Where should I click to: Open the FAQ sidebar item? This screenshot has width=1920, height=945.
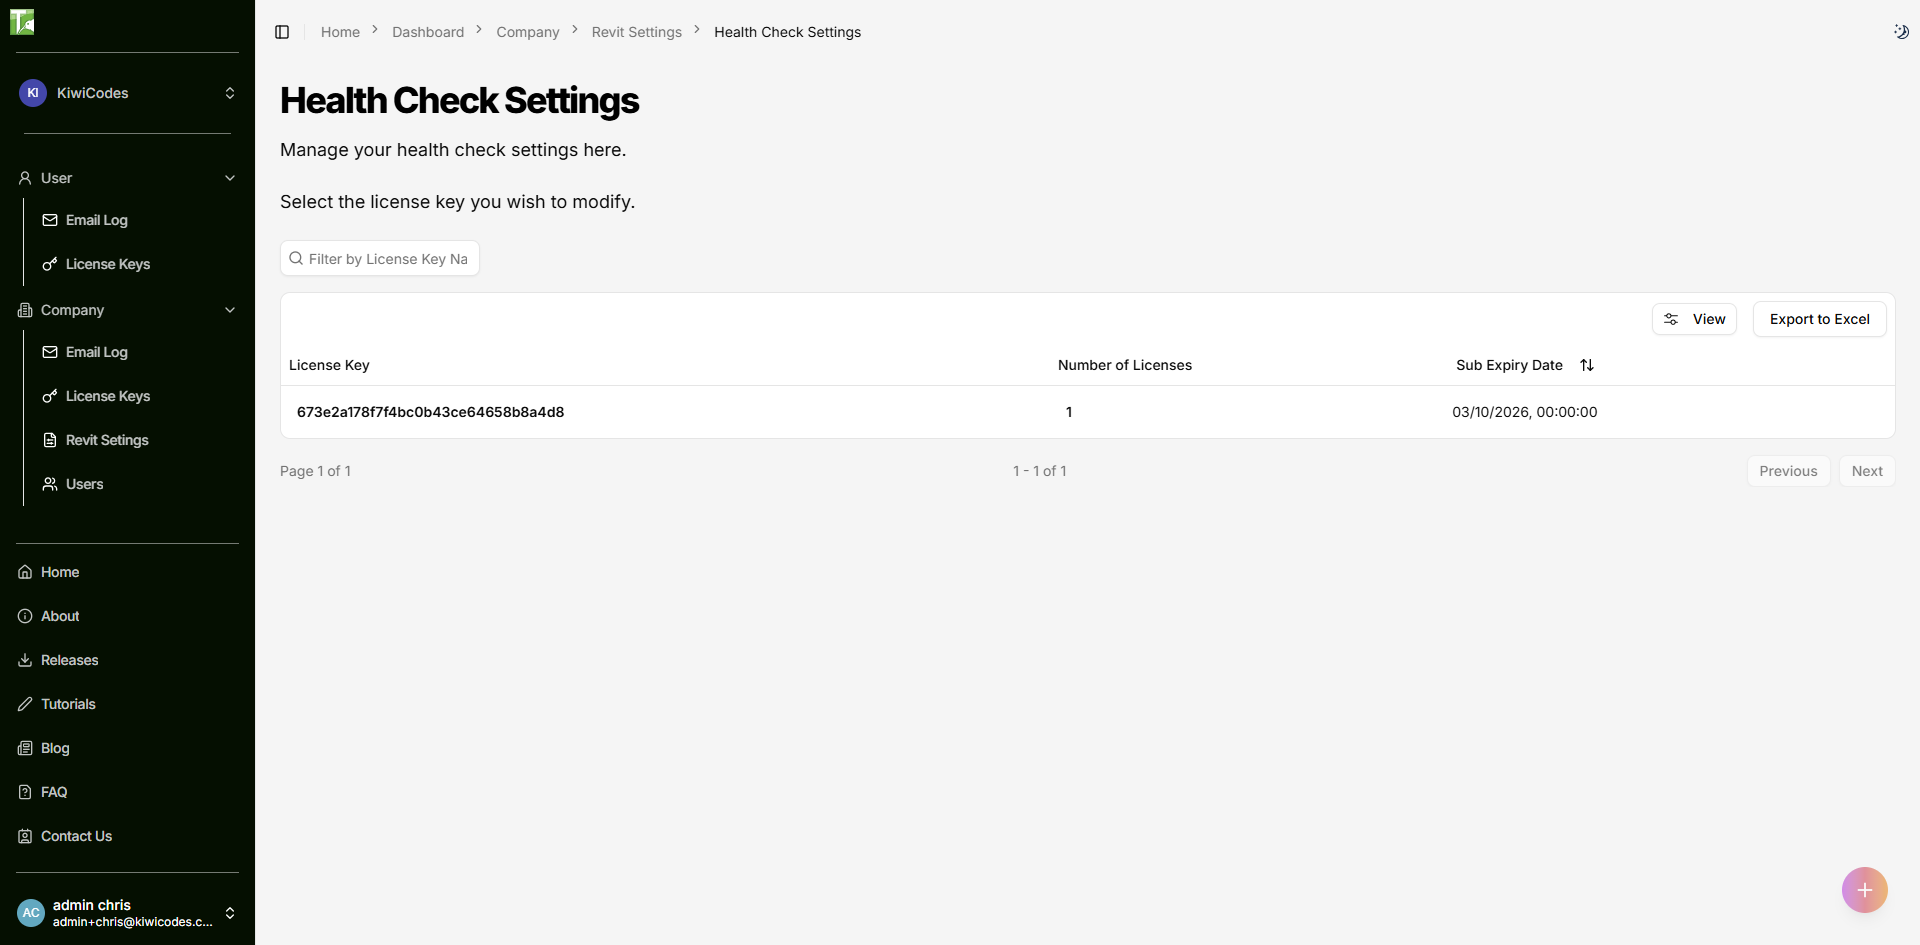click(x=54, y=792)
